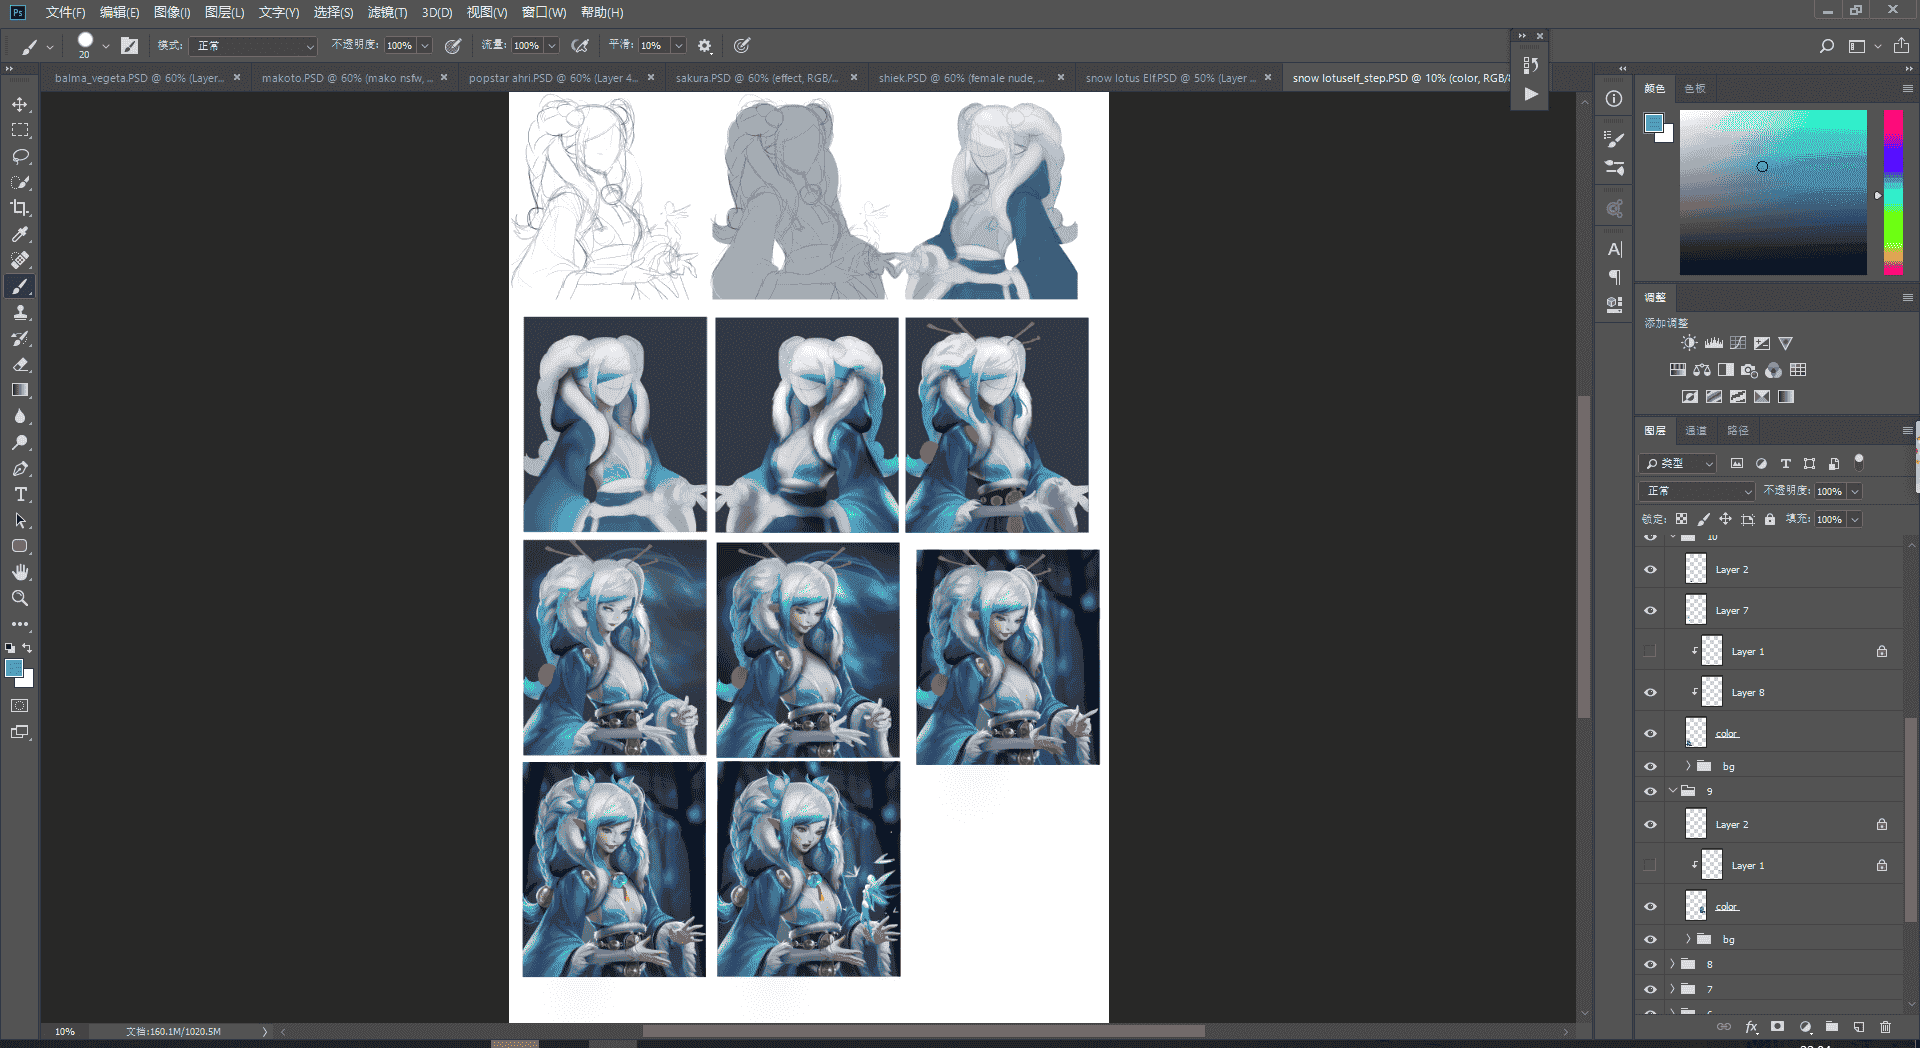Select the Horizontal Type tool
This screenshot has width=1920, height=1048.
click(x=20, y=494)
